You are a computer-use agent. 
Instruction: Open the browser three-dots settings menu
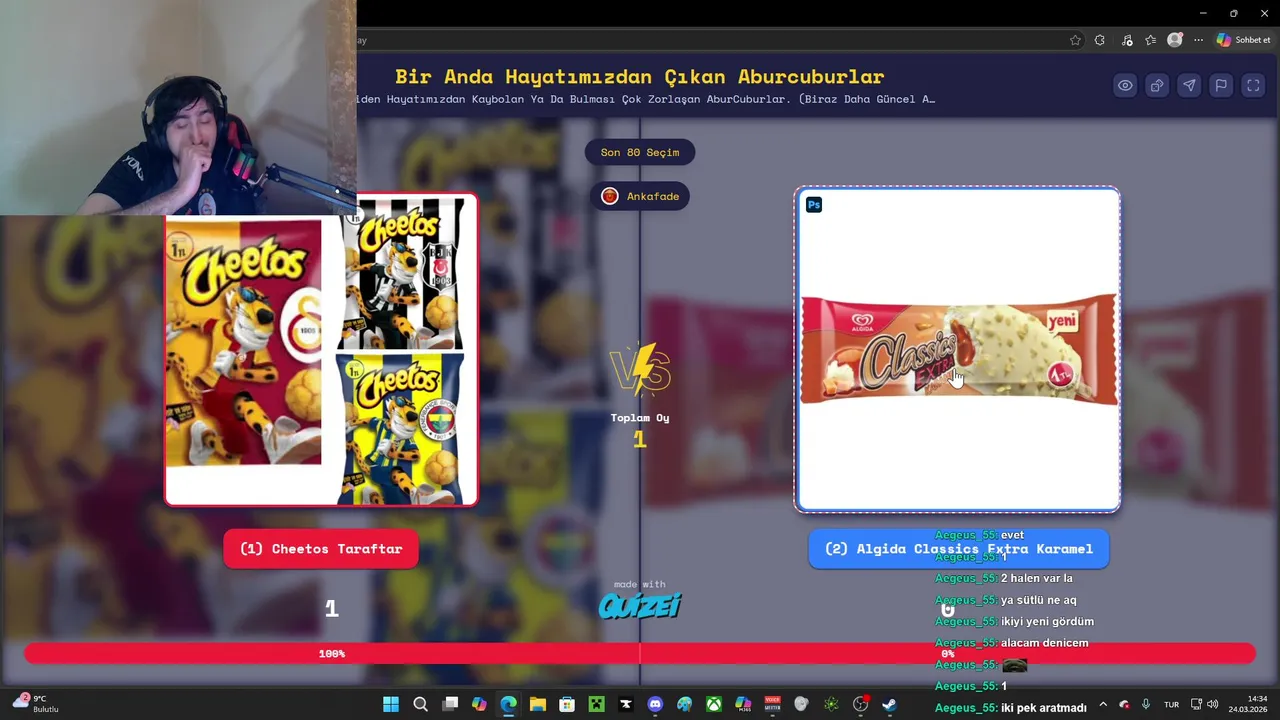coord(1198,40)
